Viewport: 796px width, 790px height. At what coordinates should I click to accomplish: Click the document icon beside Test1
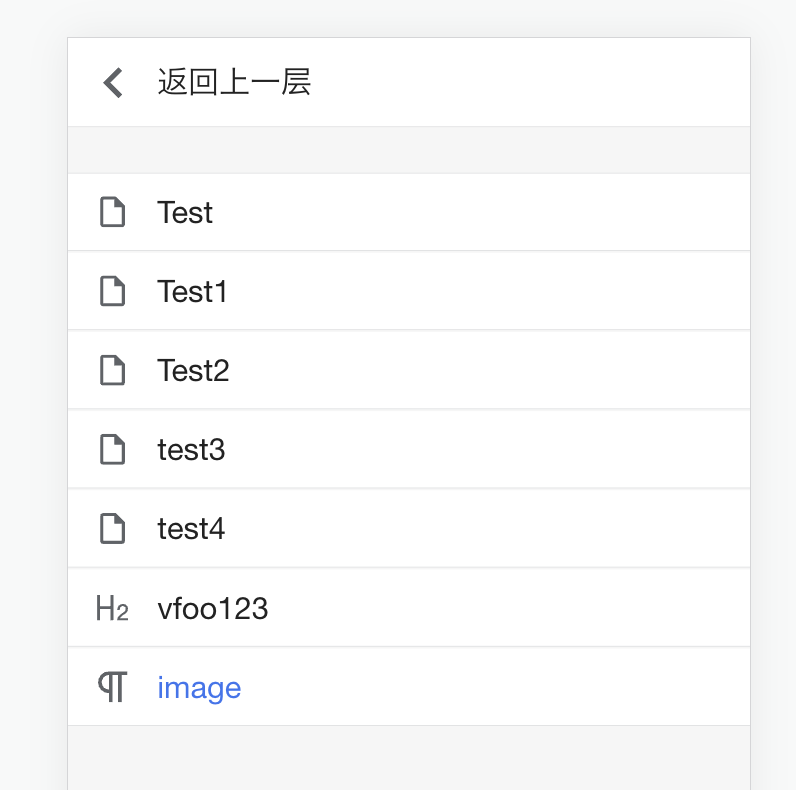click(112, 291)
